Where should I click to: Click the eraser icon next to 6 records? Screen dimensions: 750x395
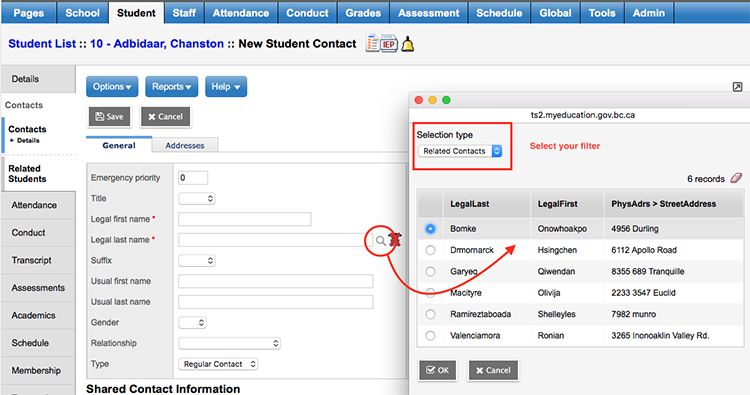[x=736, y=178]
